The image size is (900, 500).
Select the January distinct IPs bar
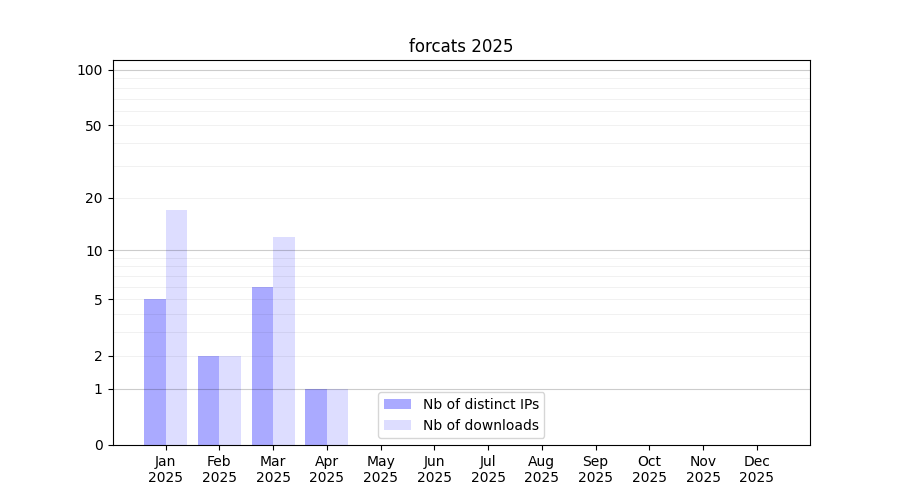tap(155, 372)
